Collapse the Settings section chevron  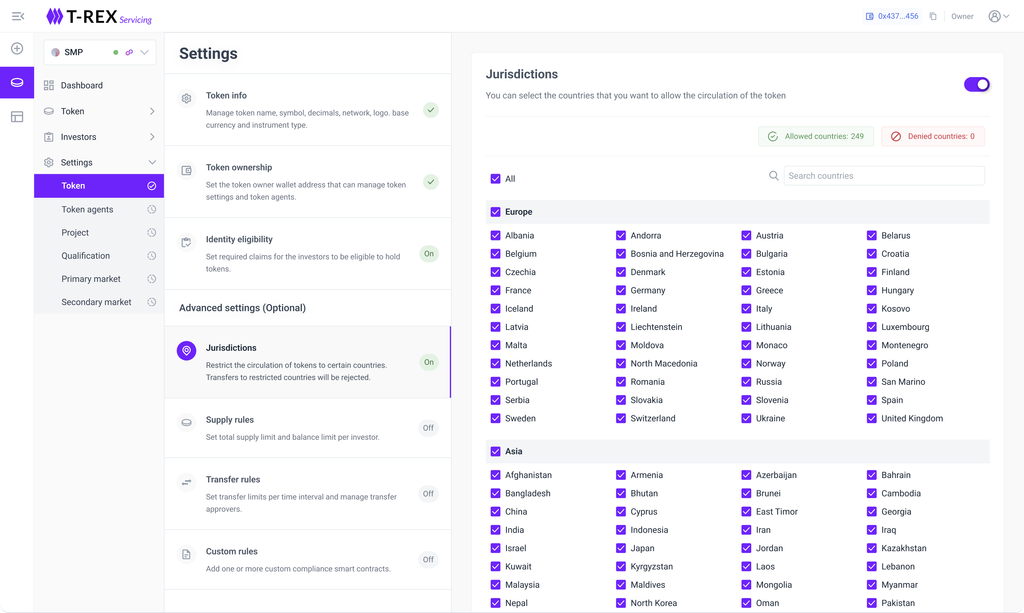point(152,162)
